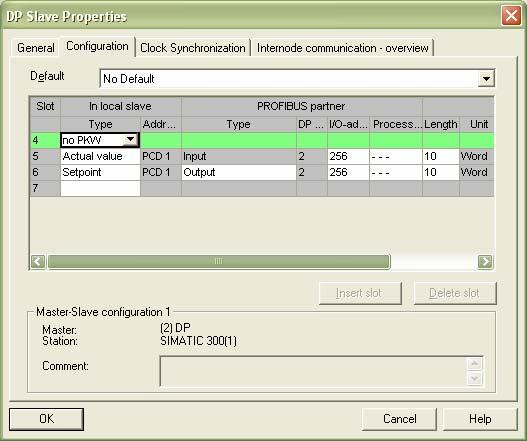Click inside the Comment text box
The width and height of the screenshot is (527, 441).
tap(313, 371)
